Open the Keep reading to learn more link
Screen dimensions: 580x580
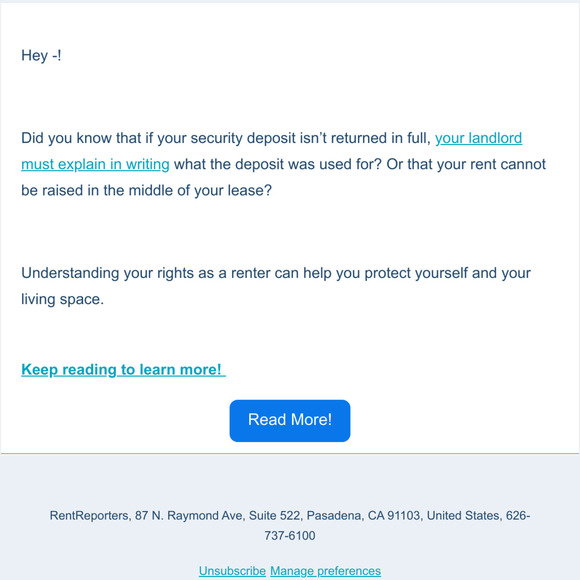click(123, 370)
